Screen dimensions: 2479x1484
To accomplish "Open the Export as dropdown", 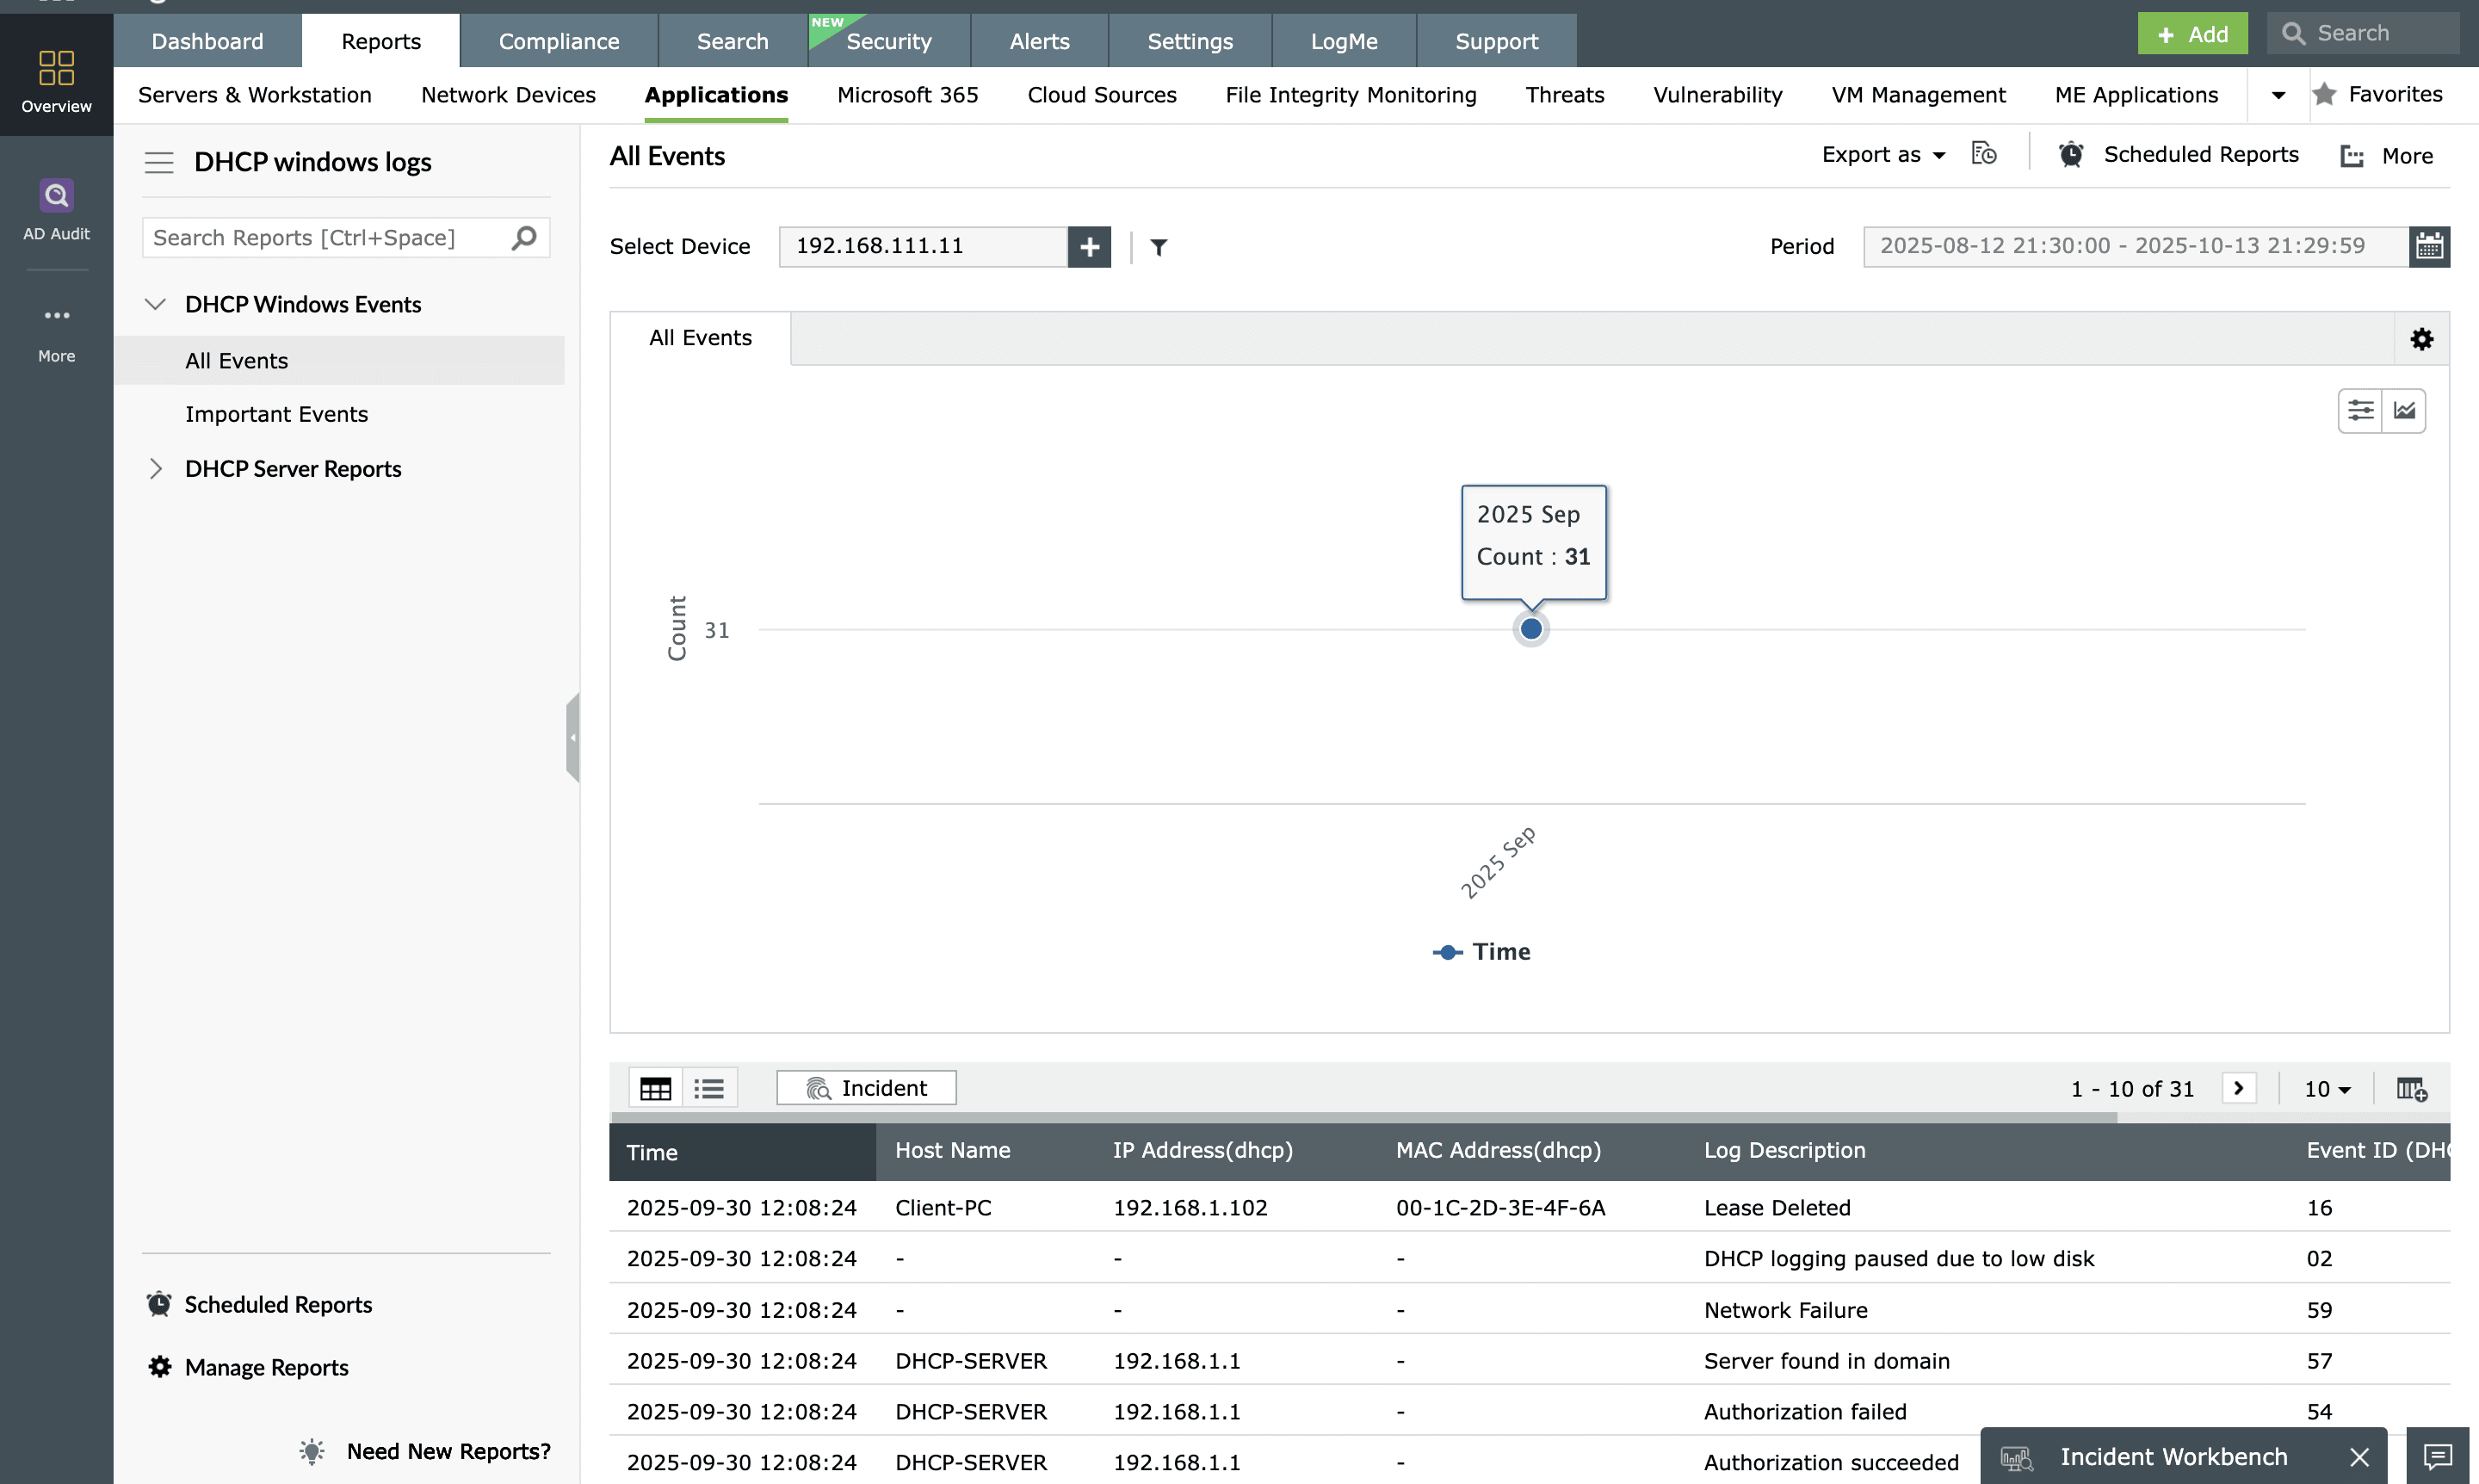I will pos(1882,155).
